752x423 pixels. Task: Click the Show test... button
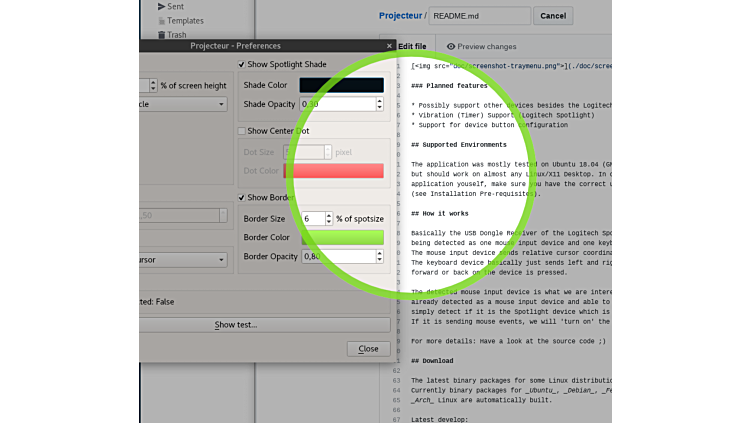235,325
